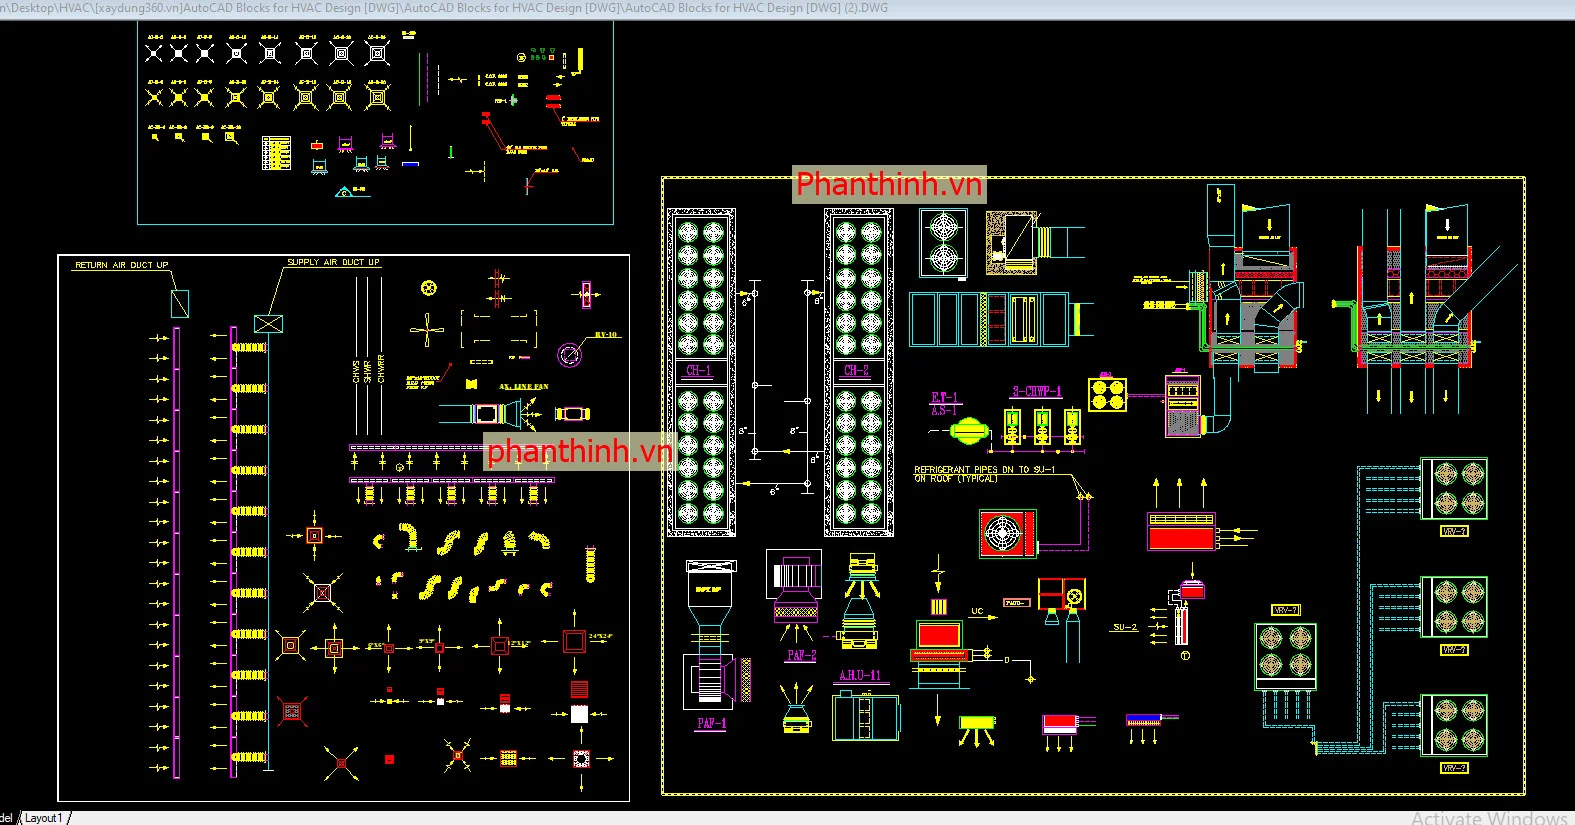The height and width of the screenshot is (825, 1575).
Task: Click the SUPPLY AIR DUCT UP text
Action: tap(333, 262)
